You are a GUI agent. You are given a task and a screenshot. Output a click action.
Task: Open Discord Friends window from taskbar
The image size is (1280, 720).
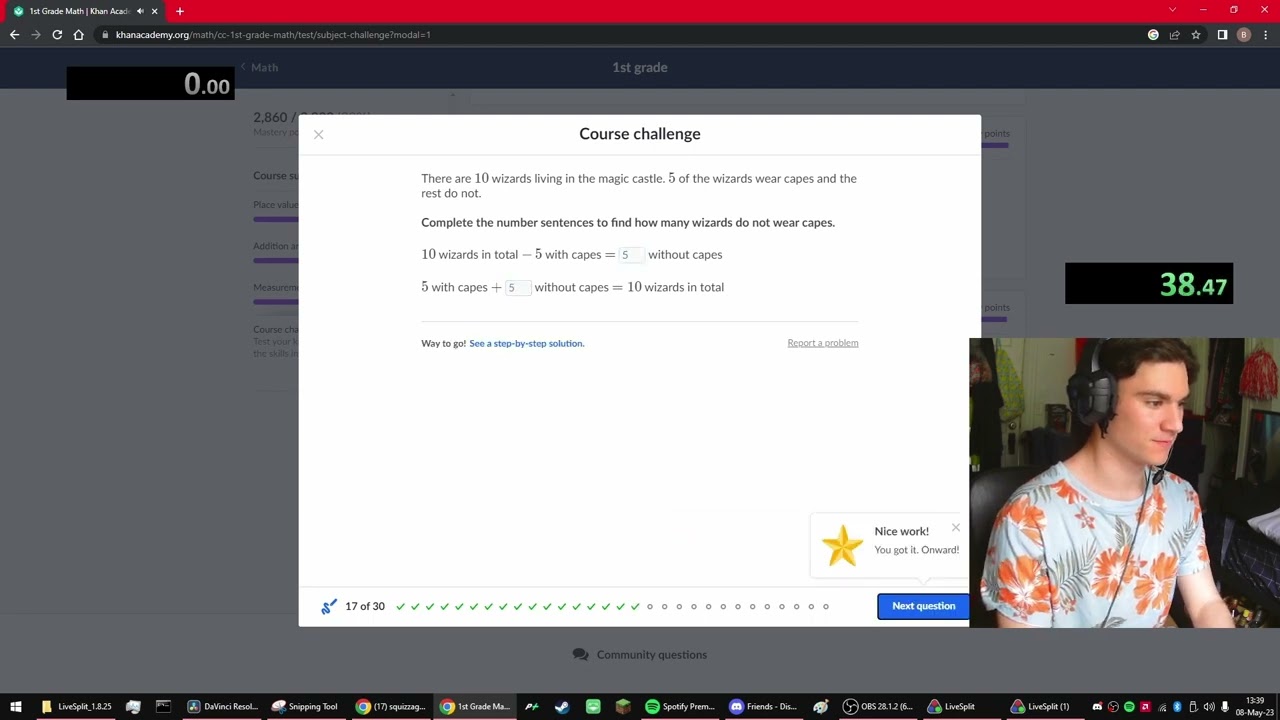pyautogui.click(x=764, y=707)
